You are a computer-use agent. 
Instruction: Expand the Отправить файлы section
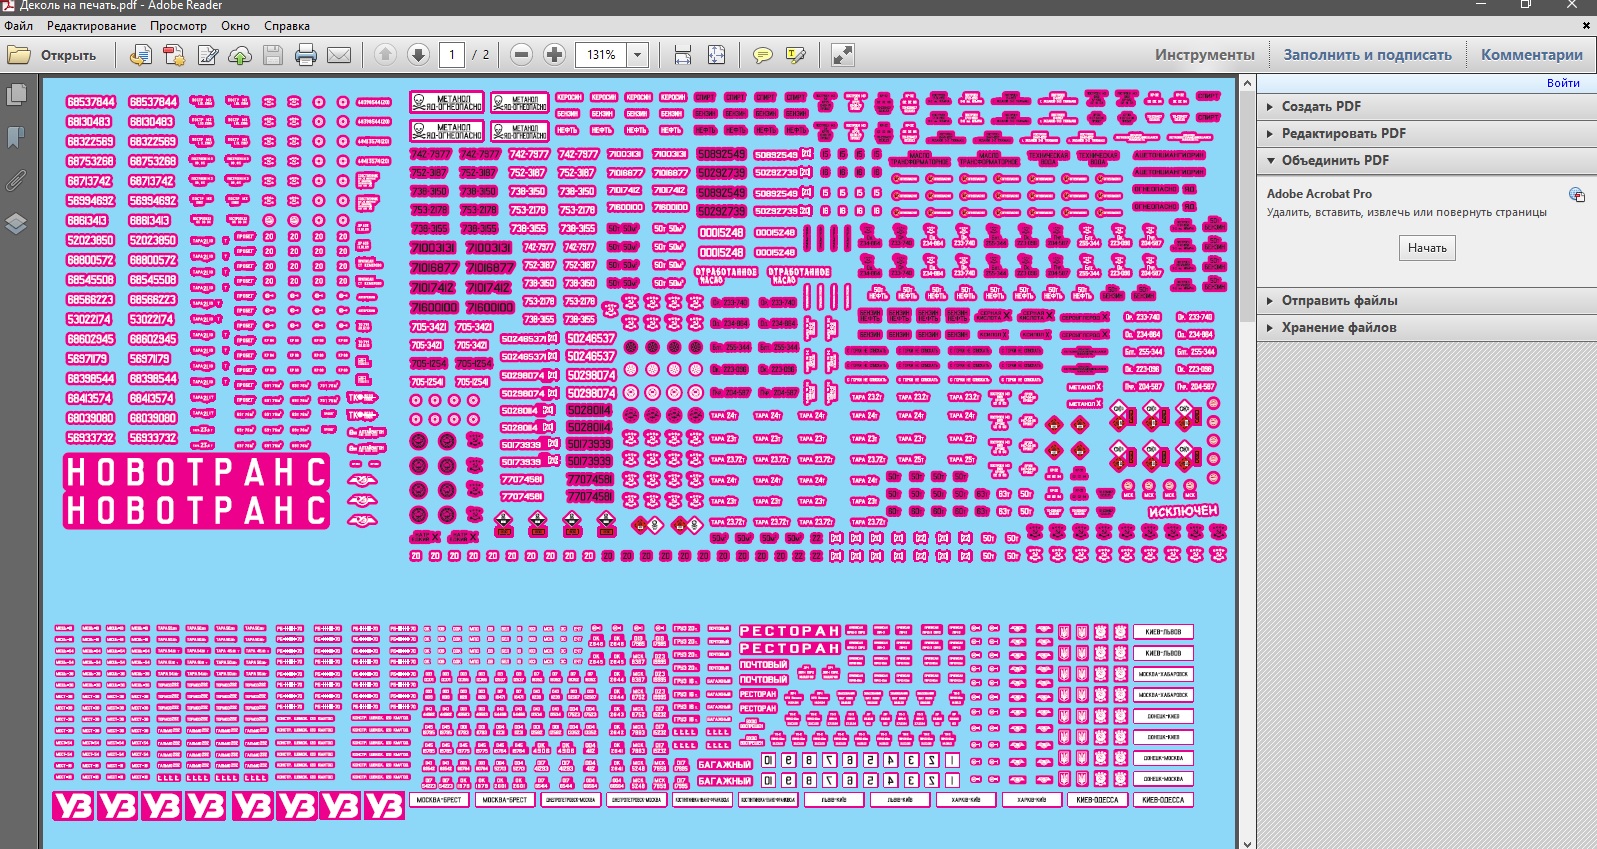point(1339,300)
